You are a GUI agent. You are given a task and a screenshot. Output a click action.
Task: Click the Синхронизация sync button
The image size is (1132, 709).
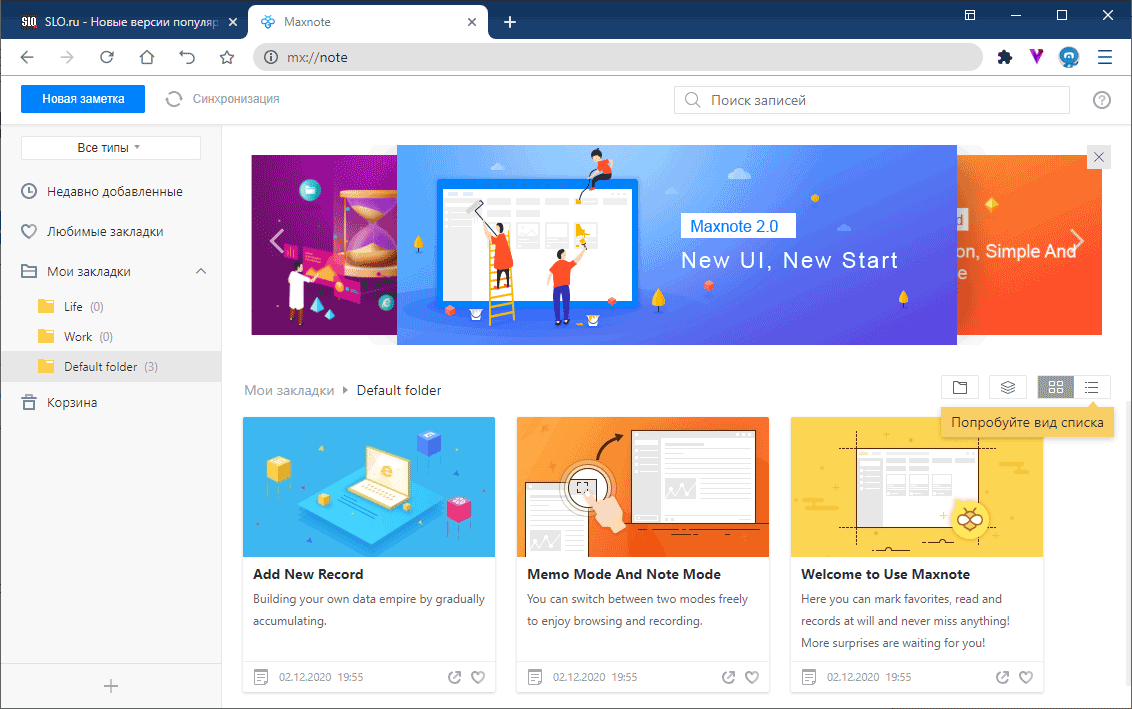[x=222, y=99]
